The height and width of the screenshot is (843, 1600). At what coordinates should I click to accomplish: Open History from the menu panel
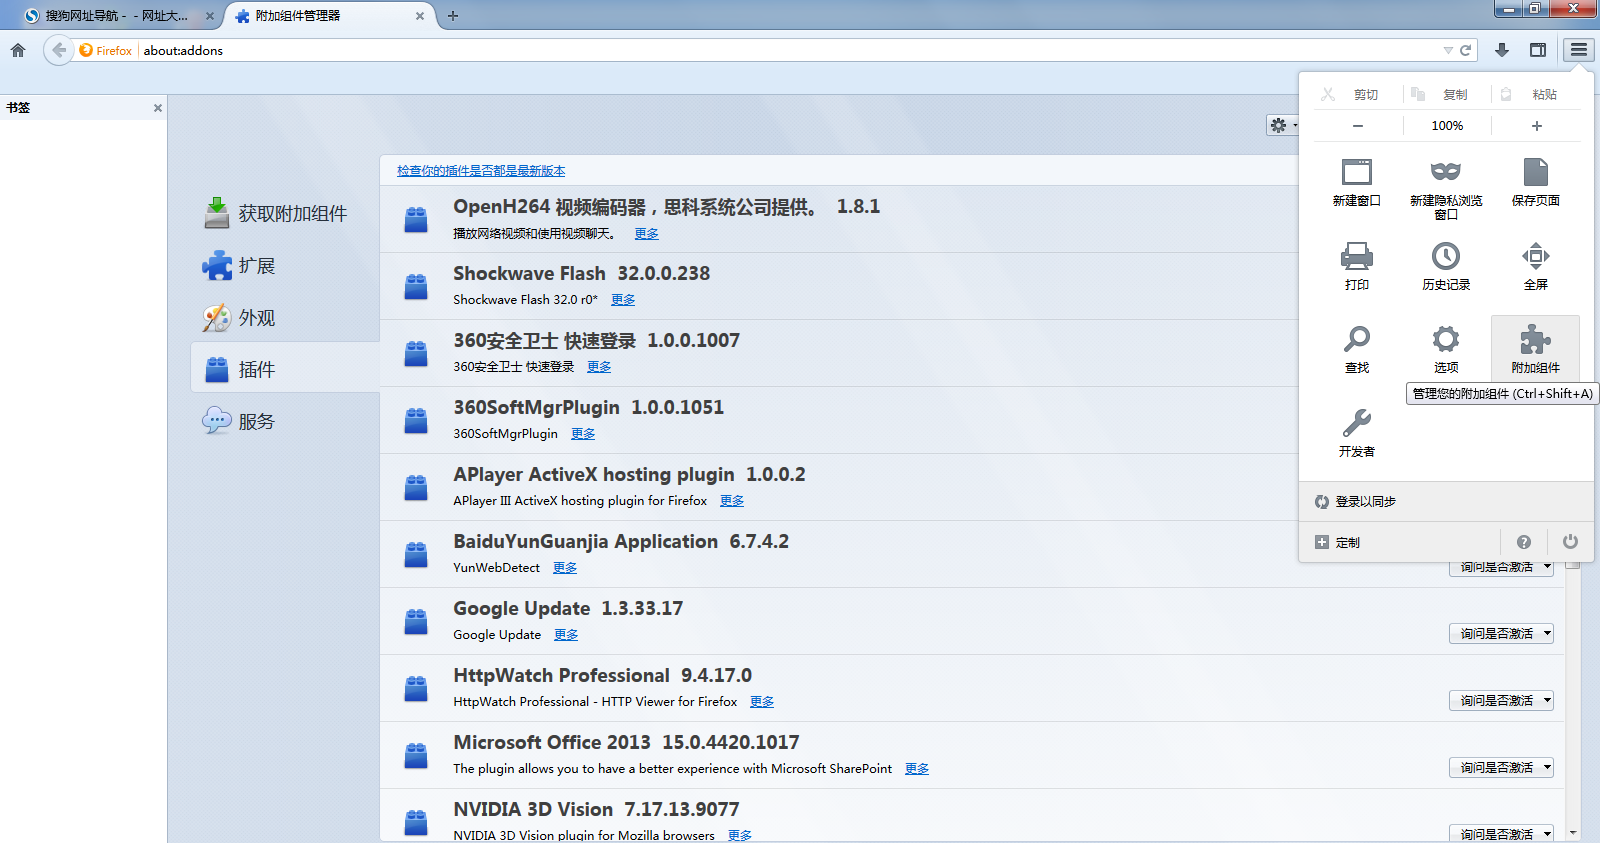tap(1446, 266)
